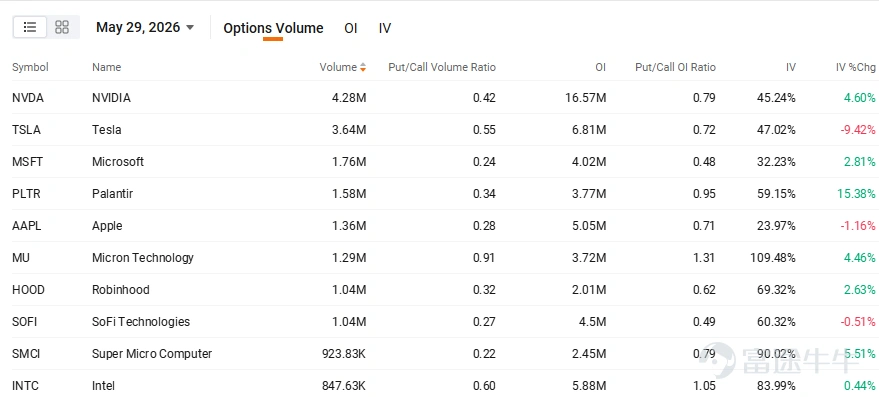Click Apple IV %Chg -1.16%
The width and height of the screenshot is (879, 397).
click(x=858, y=226)
